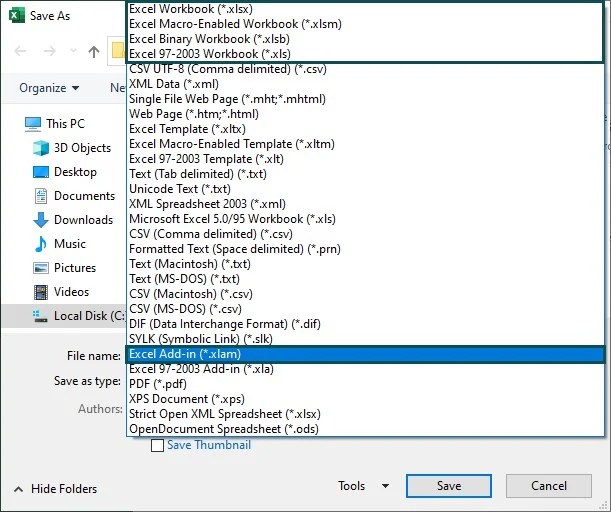611x512 pixels.
Task: Click the Forward navigation arrow
Action: pyautogui.click(x=49, y=51)
